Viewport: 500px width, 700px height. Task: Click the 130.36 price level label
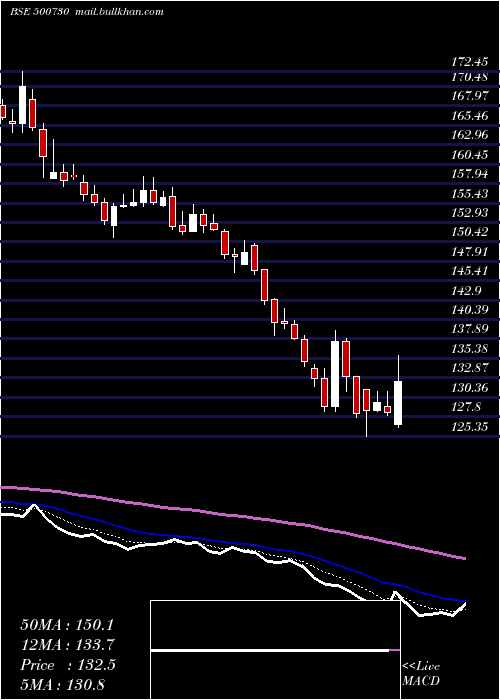(x=469, y=388)
